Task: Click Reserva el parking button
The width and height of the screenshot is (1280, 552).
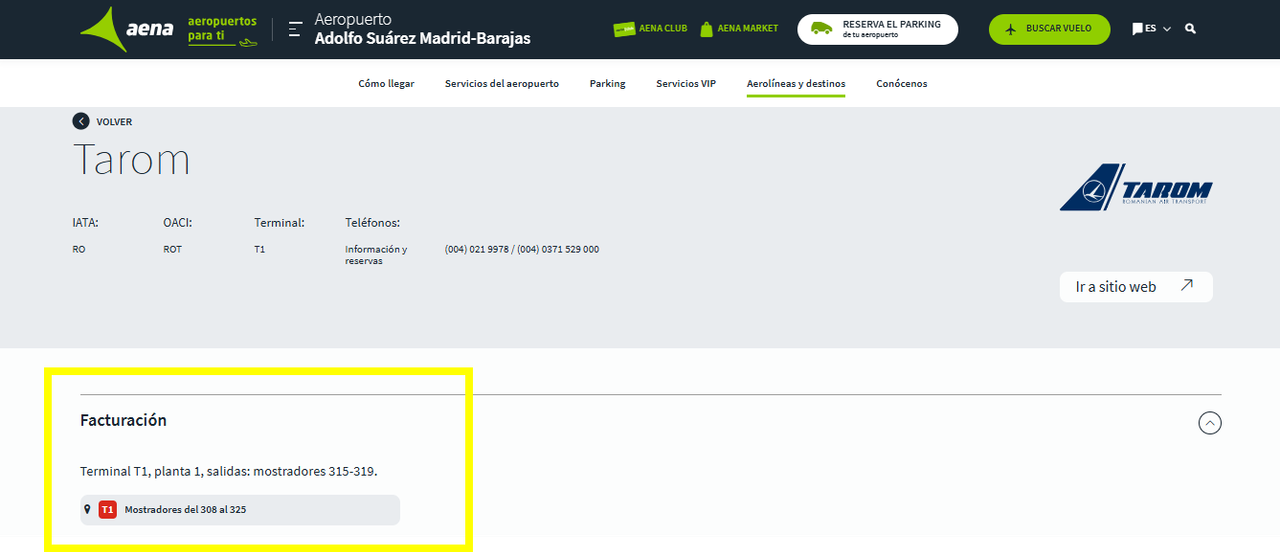Action: [878, 29]
